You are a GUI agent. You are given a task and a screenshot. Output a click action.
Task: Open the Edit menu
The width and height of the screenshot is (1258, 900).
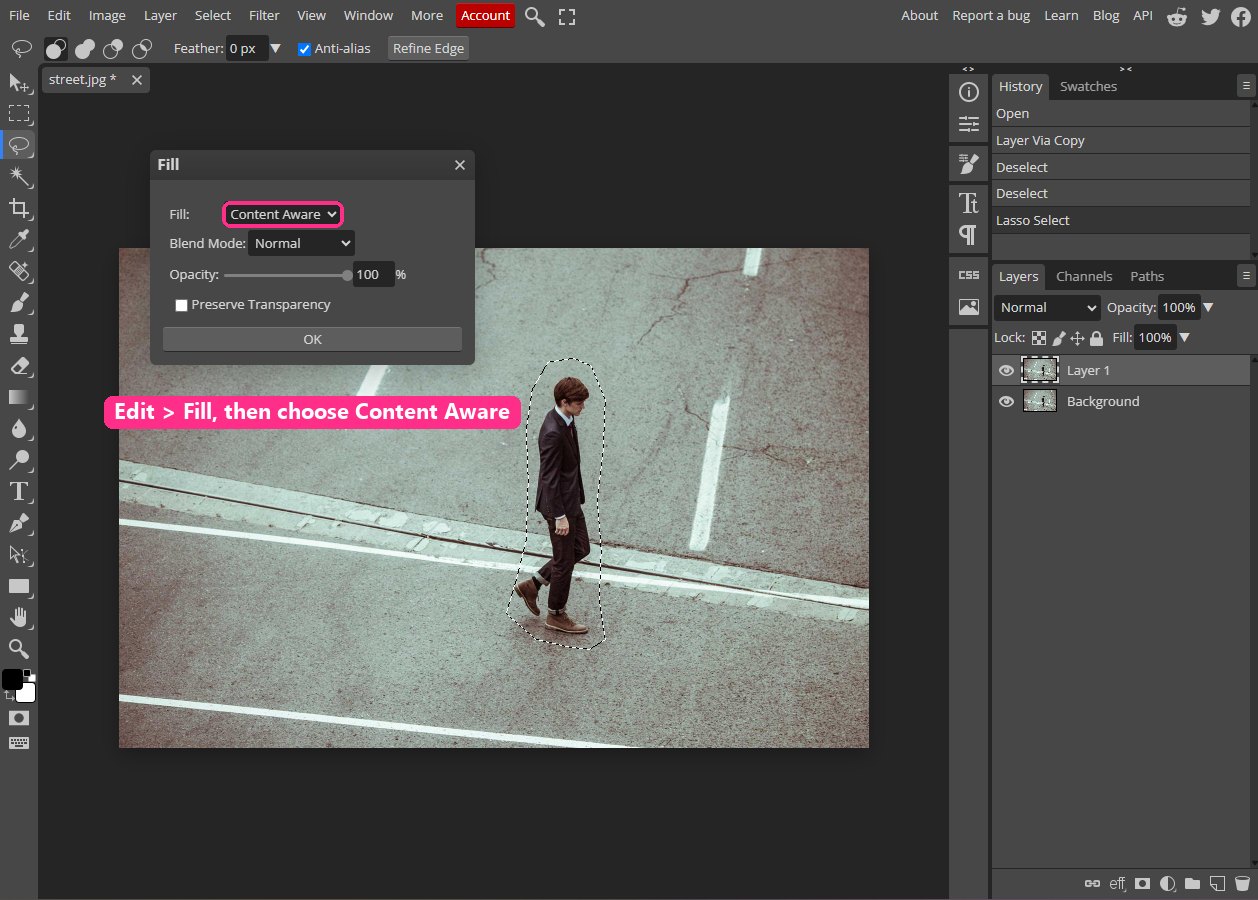point(59,15)
